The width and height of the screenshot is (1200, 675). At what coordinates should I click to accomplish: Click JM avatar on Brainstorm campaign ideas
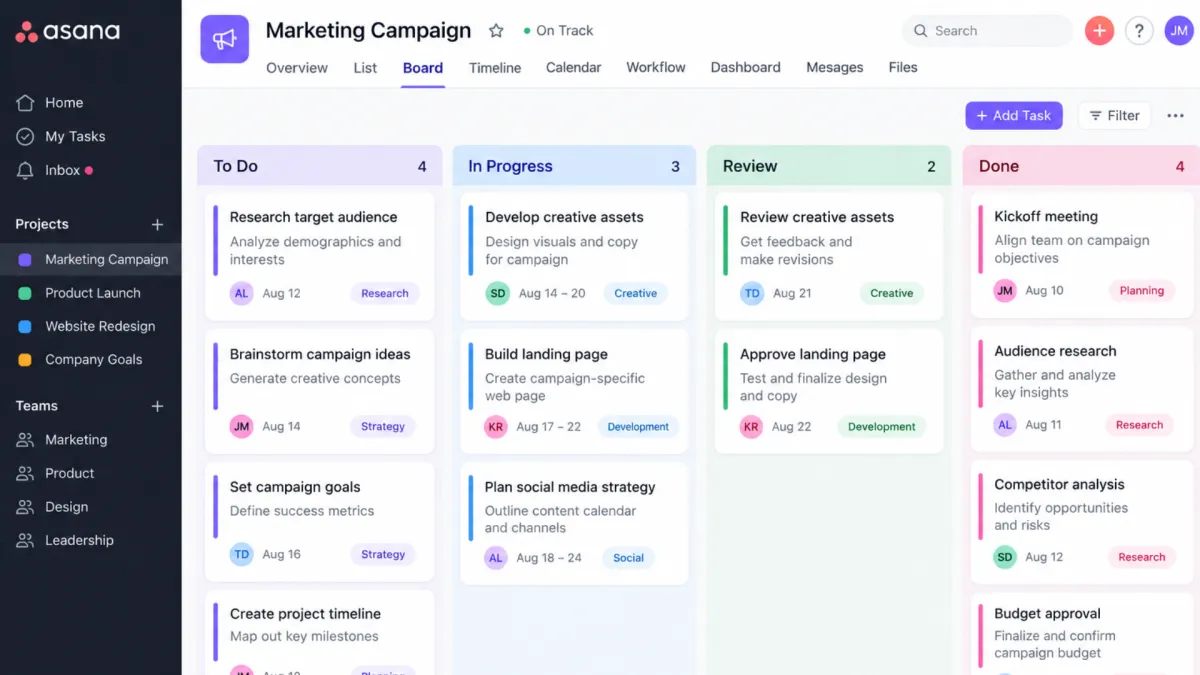click(x=241, y=426)
